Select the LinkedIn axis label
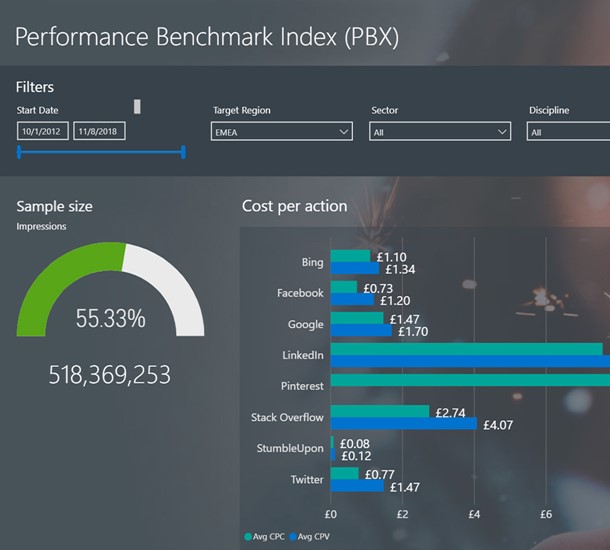 pos(303,355)
